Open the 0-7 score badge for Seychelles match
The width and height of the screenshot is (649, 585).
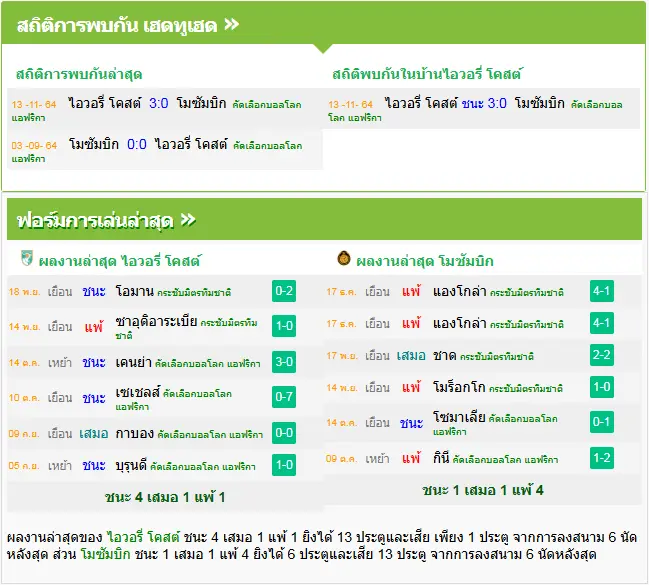coord(284,397)
